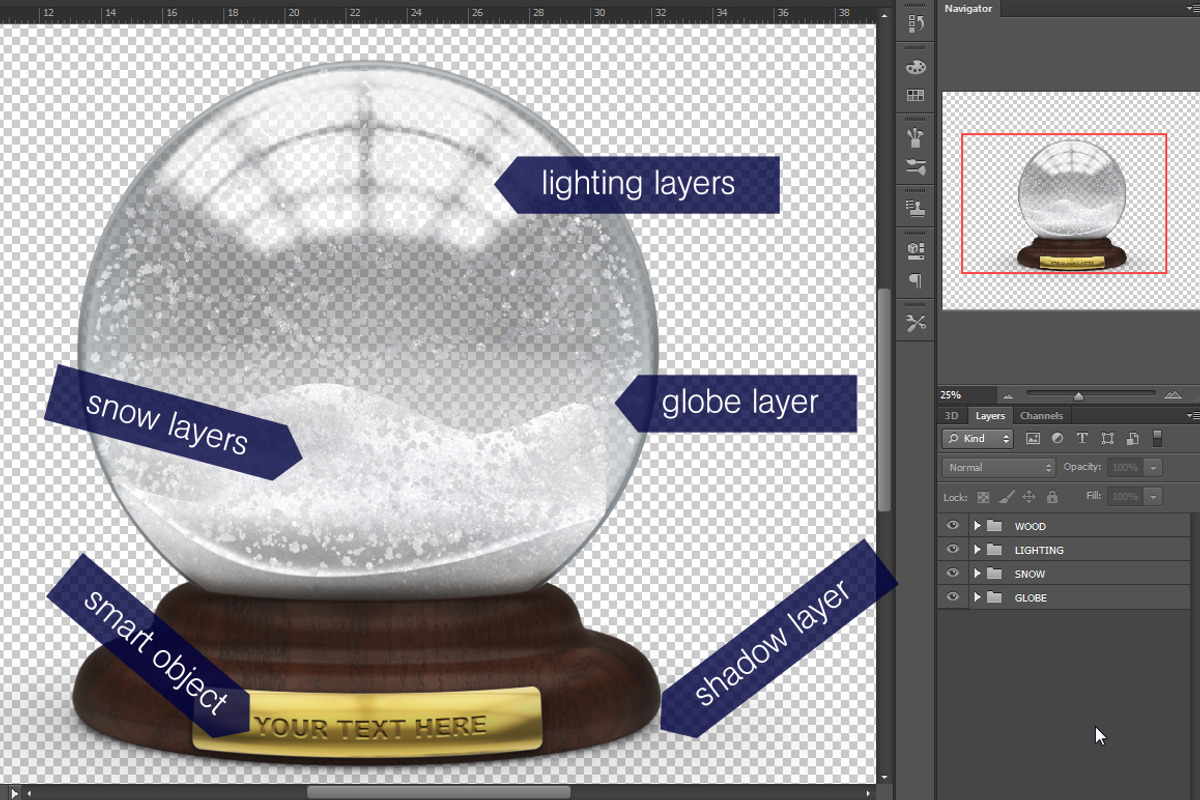Open the Clone Source stamp panel icon
Viewport: 1200px width, 800px height.
point(915,208)
